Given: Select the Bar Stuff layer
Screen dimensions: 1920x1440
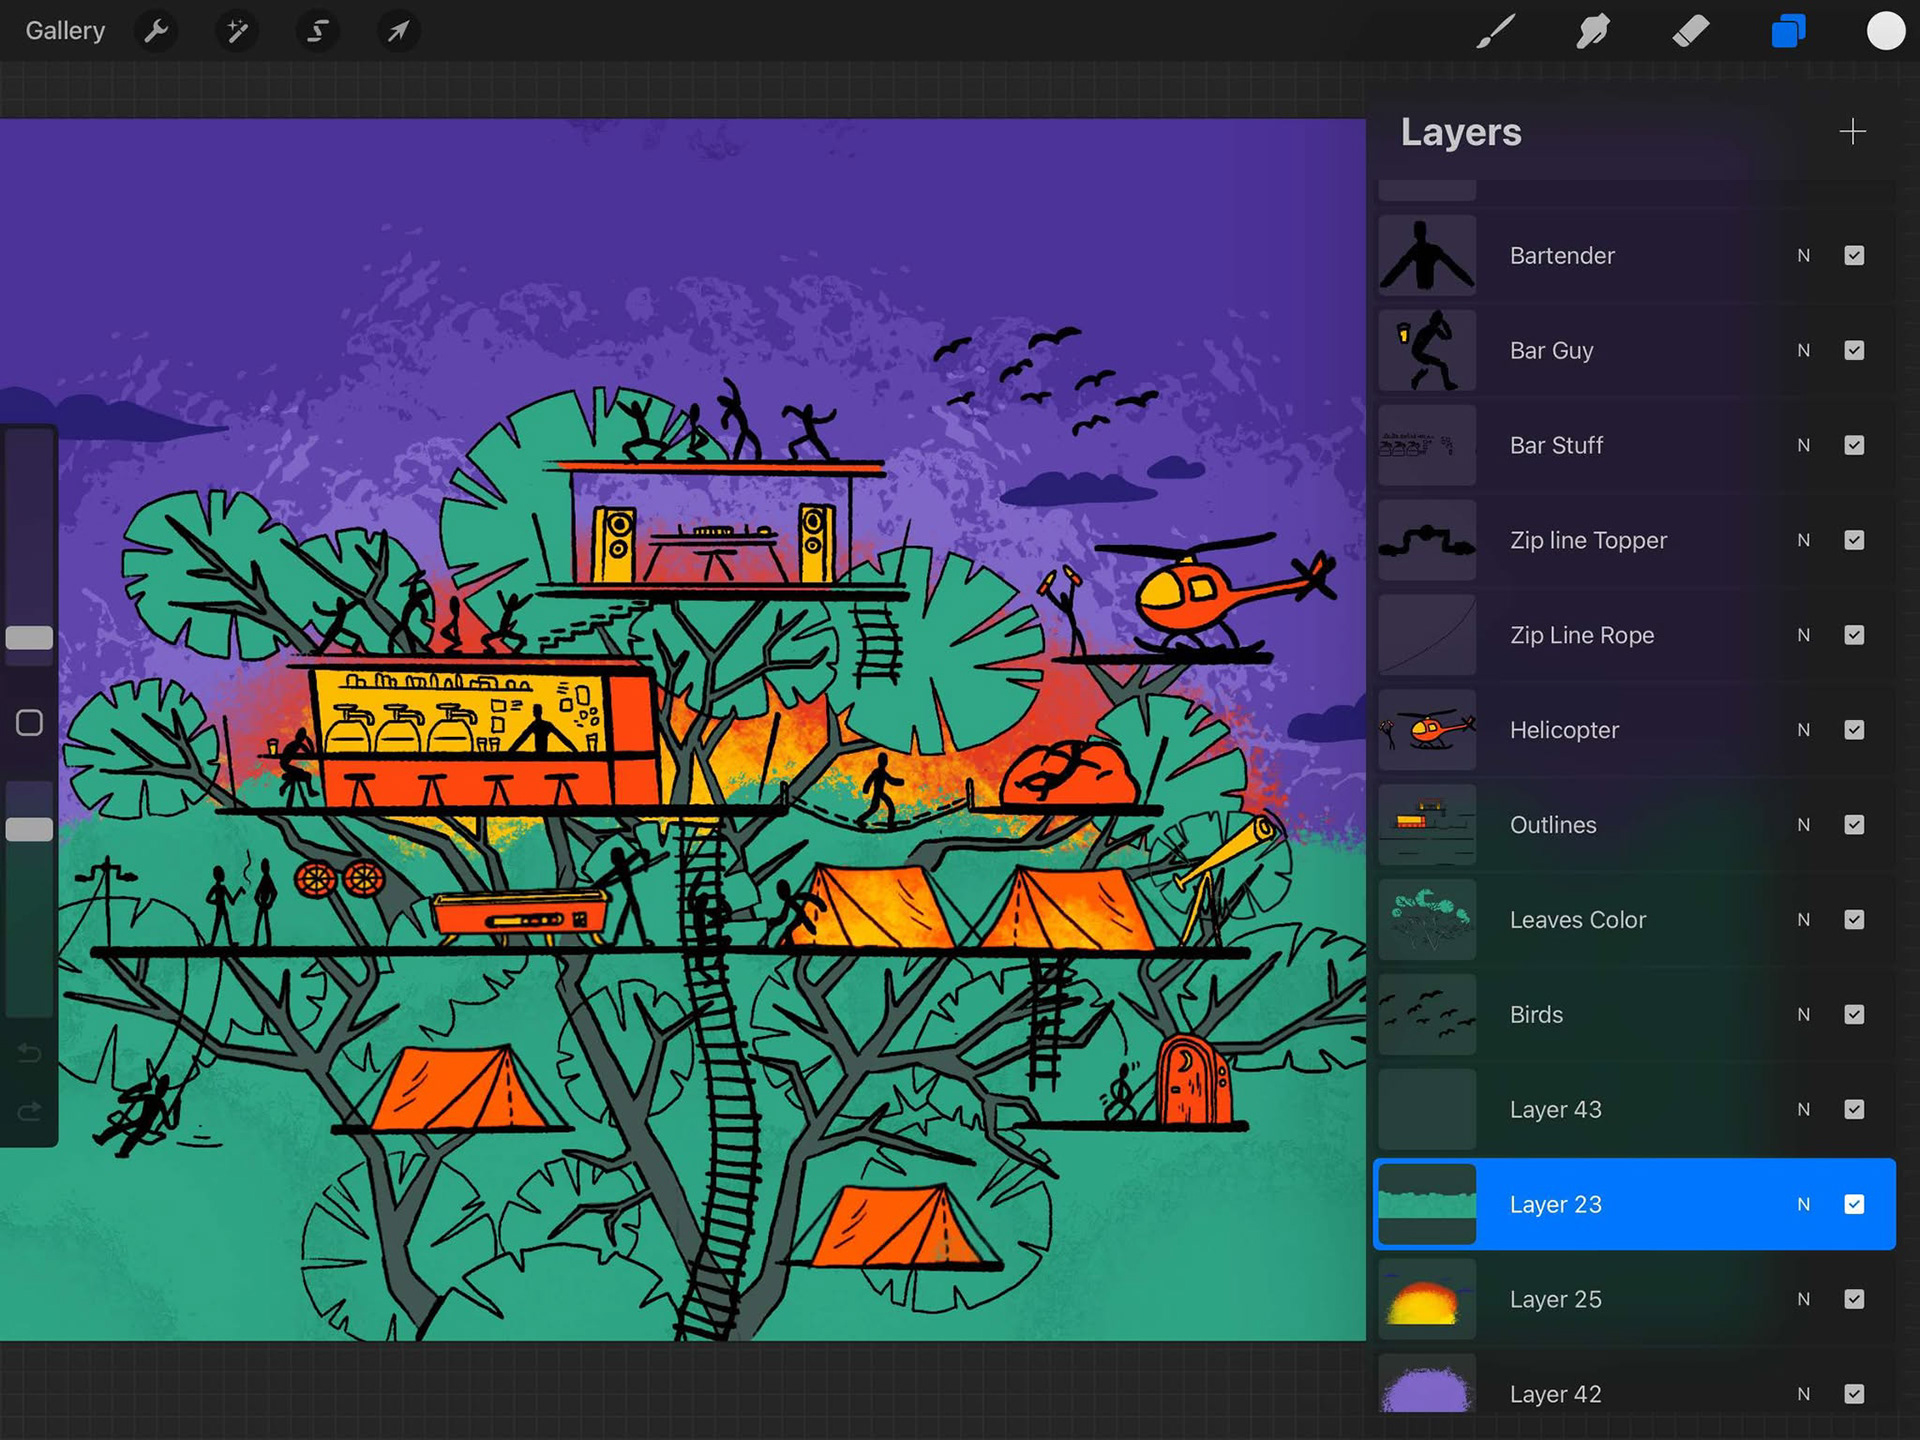Looking at the screenshot, I should point(1556,445).
